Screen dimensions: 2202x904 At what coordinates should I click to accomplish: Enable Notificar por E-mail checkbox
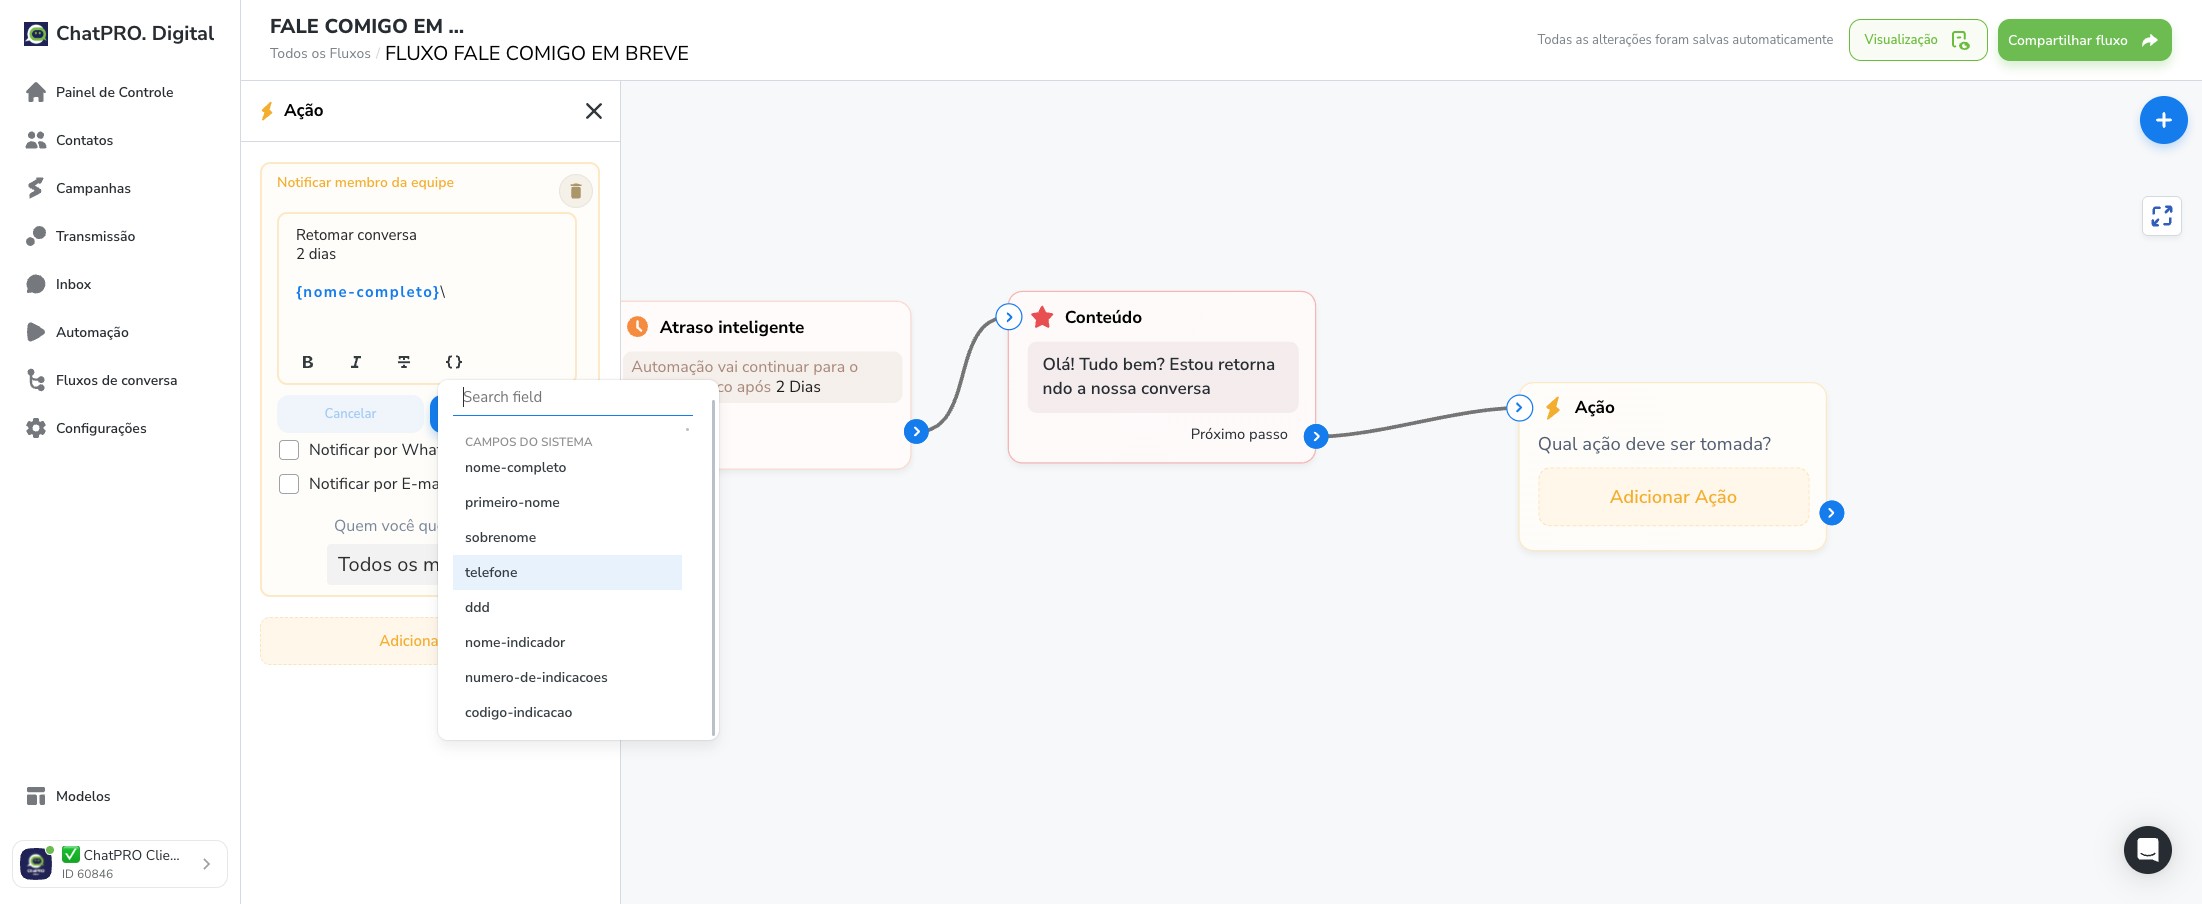point(289,484)
